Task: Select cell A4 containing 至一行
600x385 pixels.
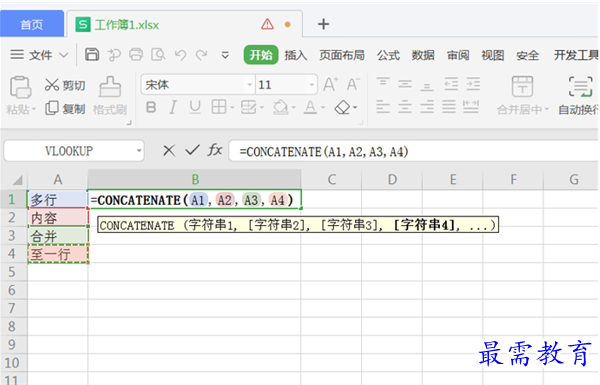Action: [x=58, y=254]
